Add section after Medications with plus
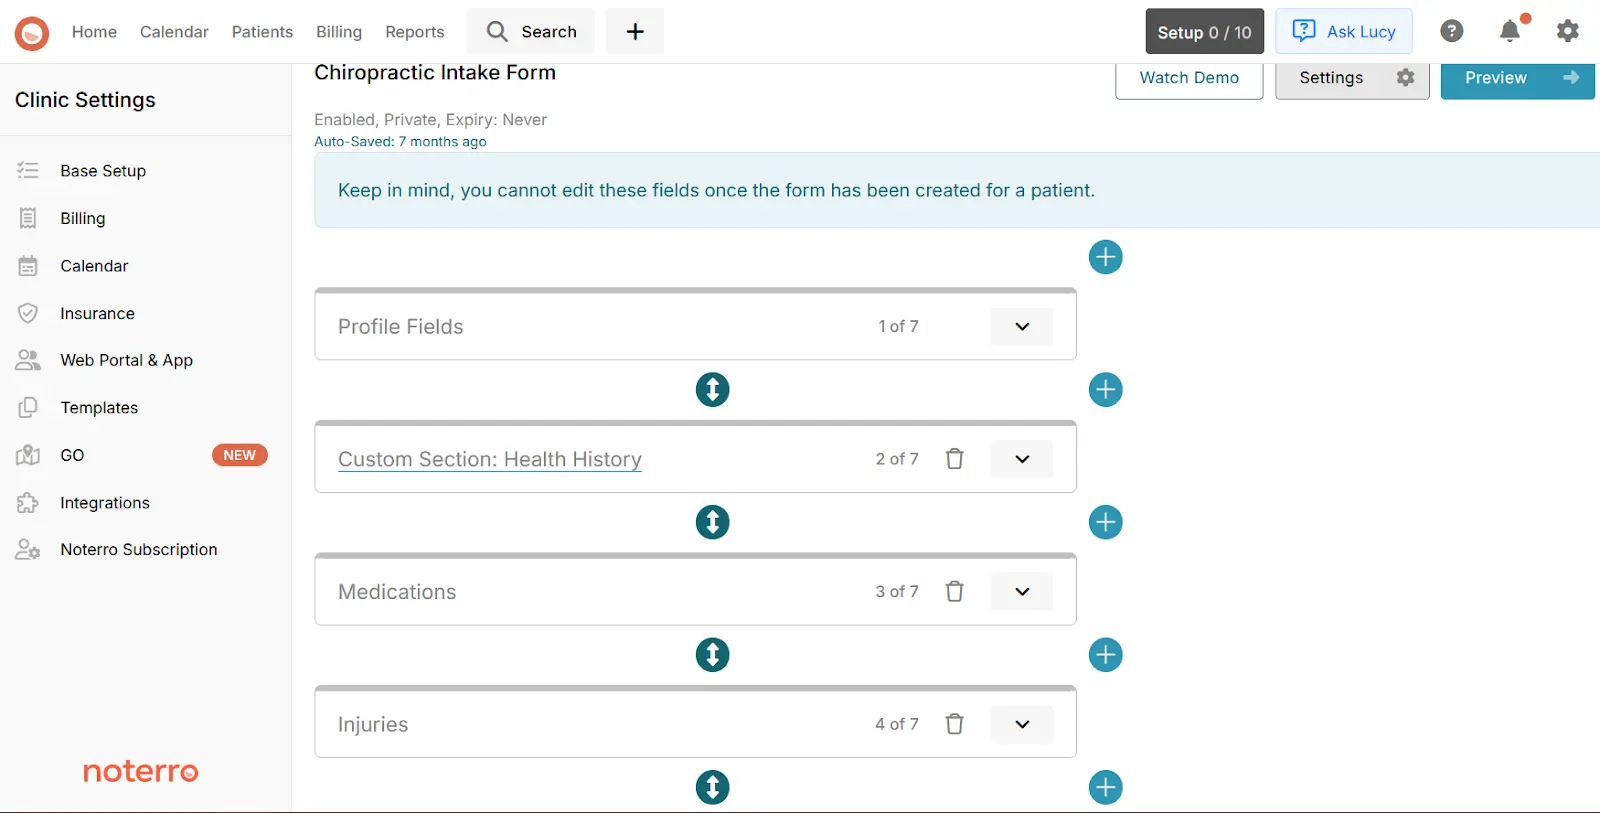This screenshot has height=813, width=1600. click(1105, 655)
